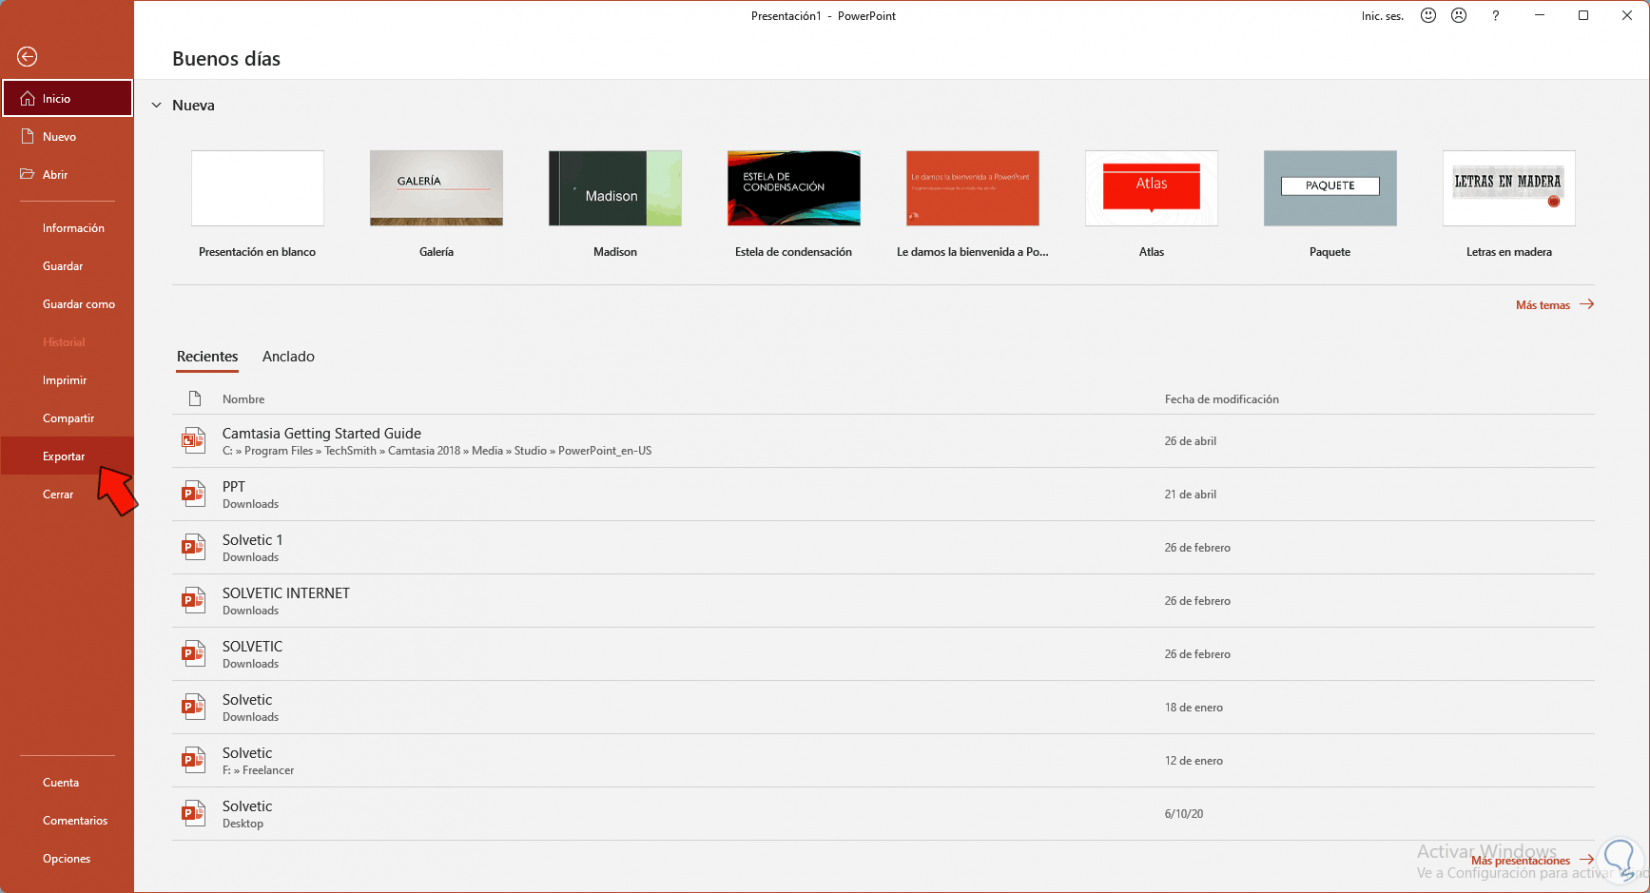Click the 26 de abril date
Viewport: 1650px width, 893px height.
pos(1190,441)
